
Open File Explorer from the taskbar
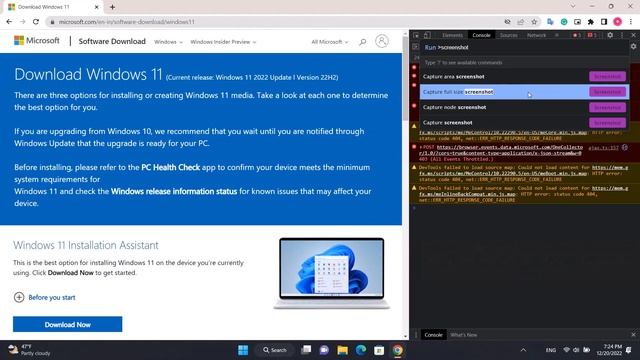342,350
